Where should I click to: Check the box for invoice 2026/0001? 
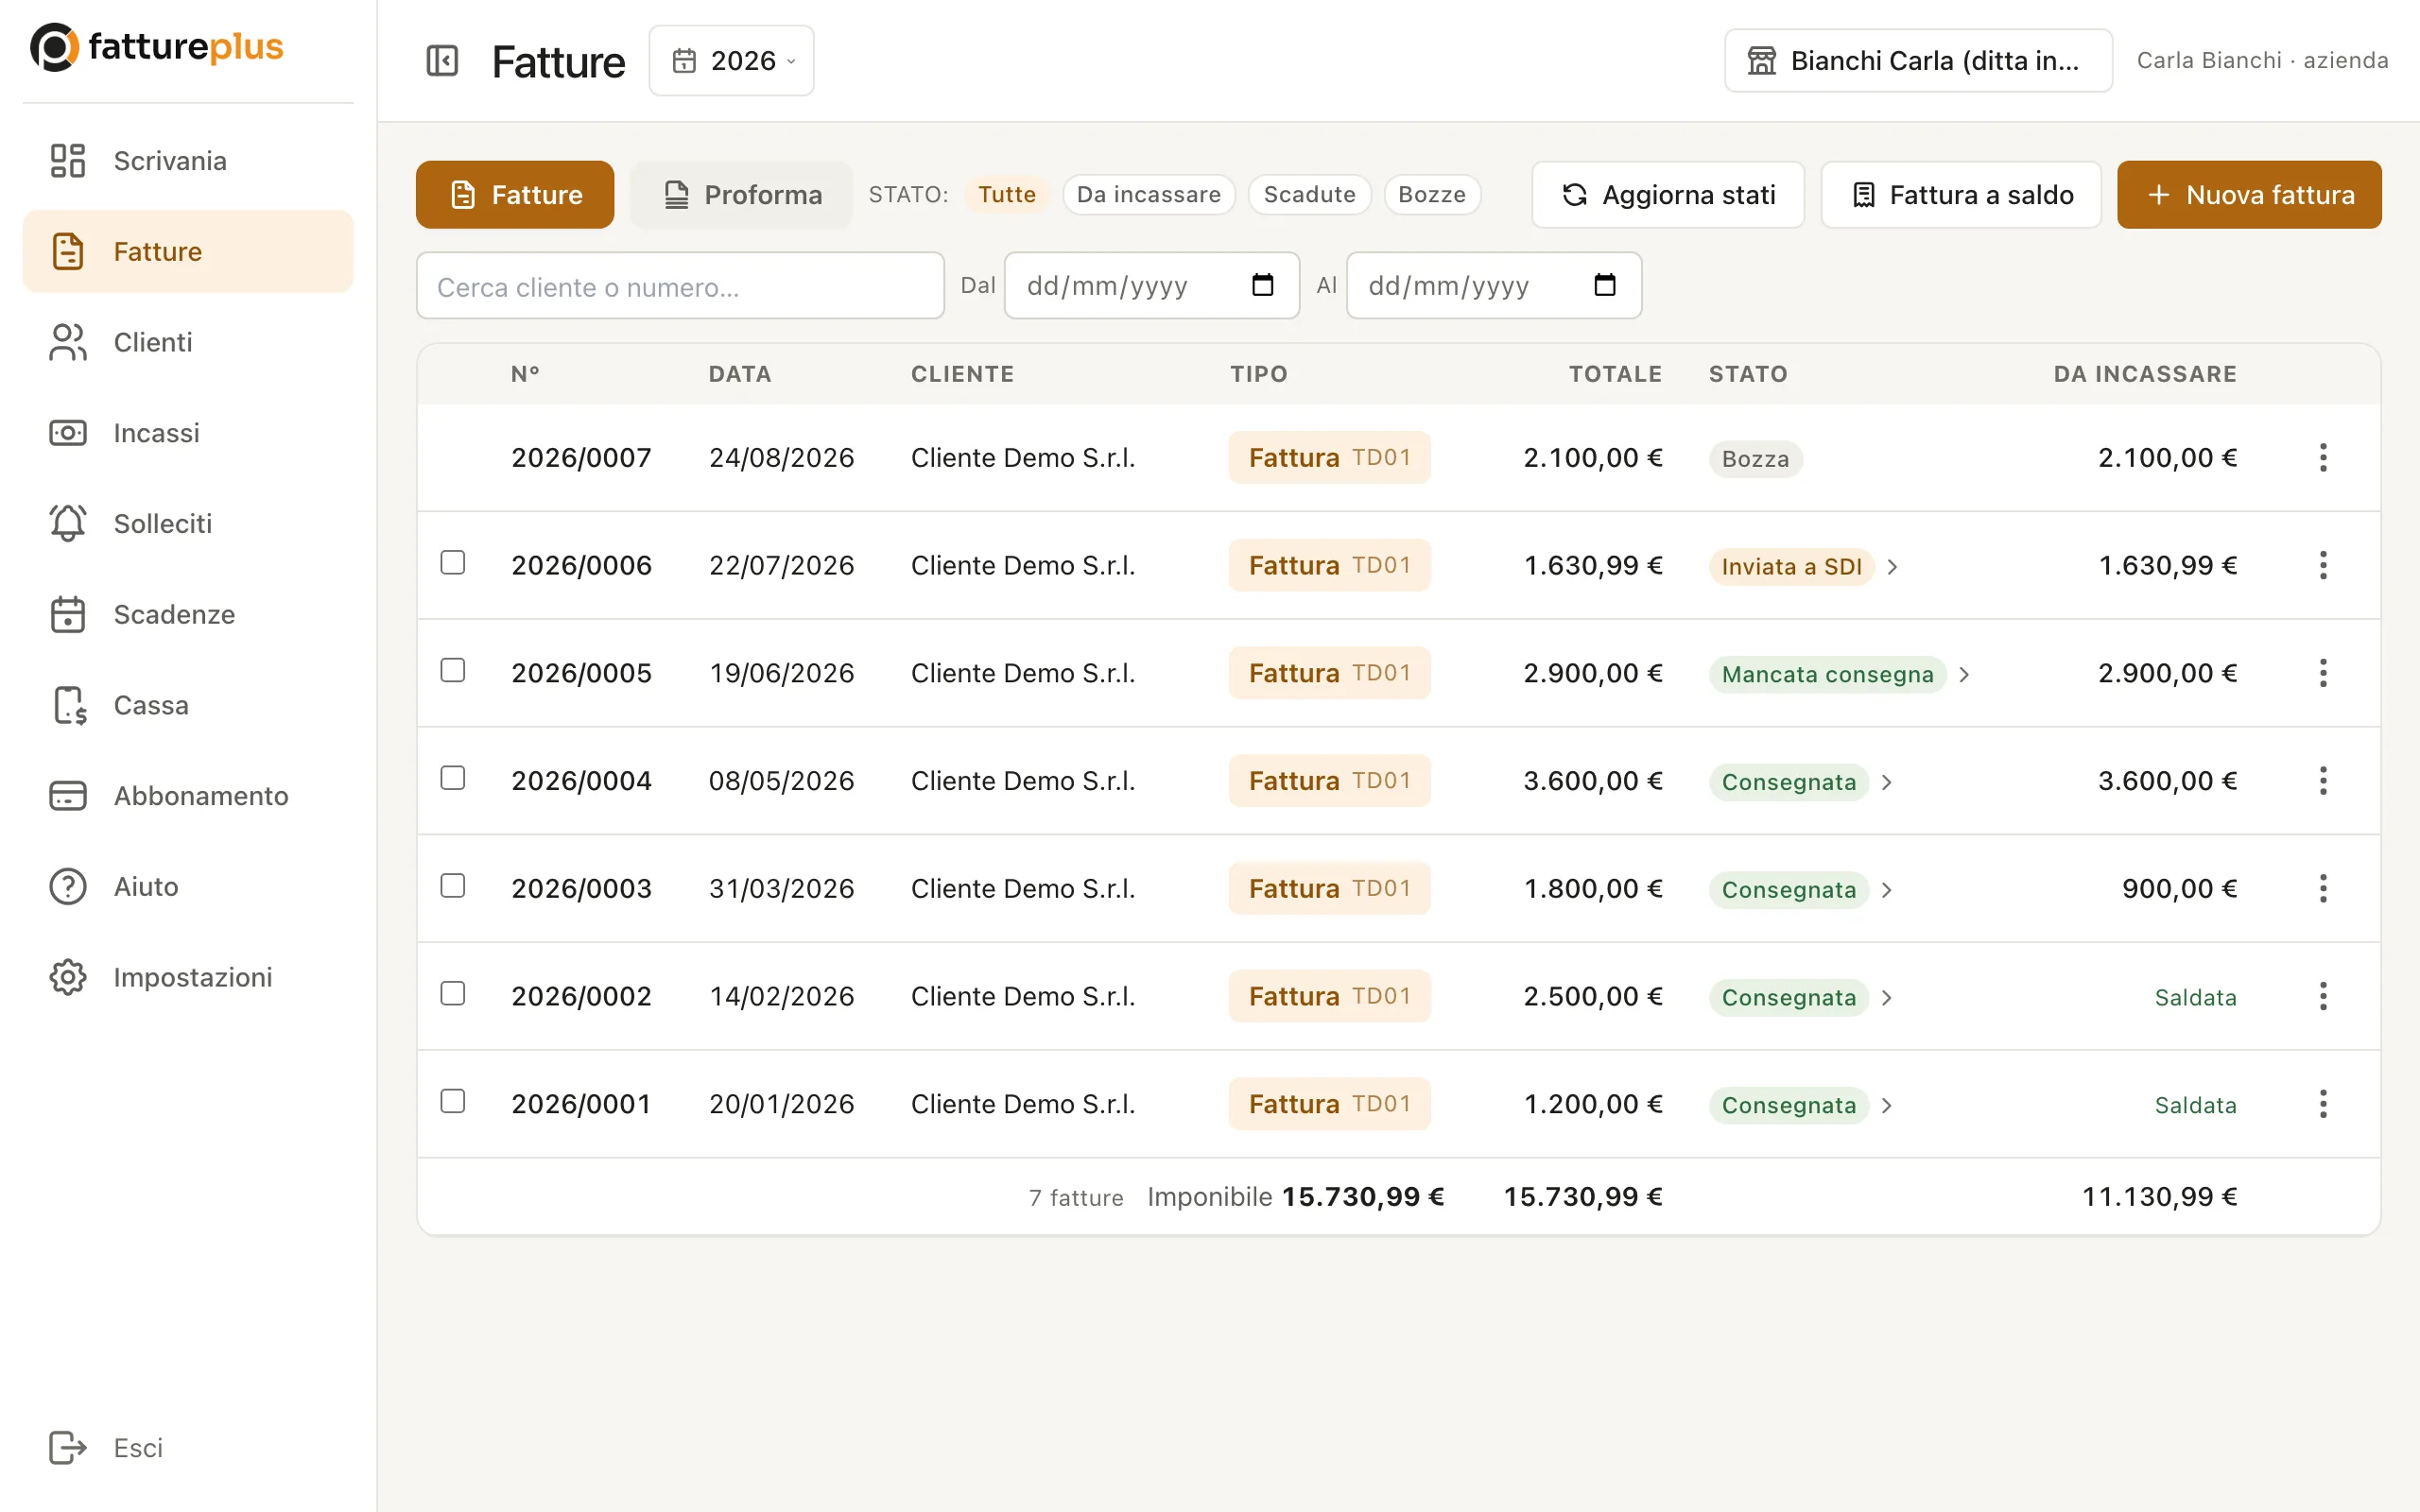pos(453,1101)
